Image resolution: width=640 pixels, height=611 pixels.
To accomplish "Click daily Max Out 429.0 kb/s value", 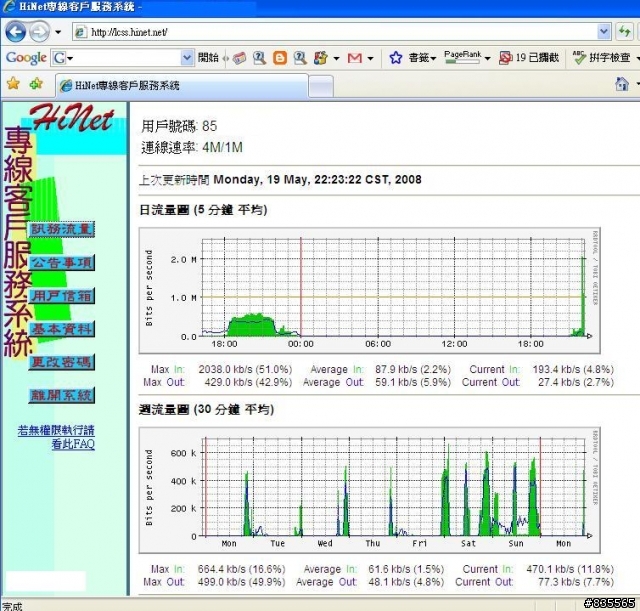I will point(249,382).
